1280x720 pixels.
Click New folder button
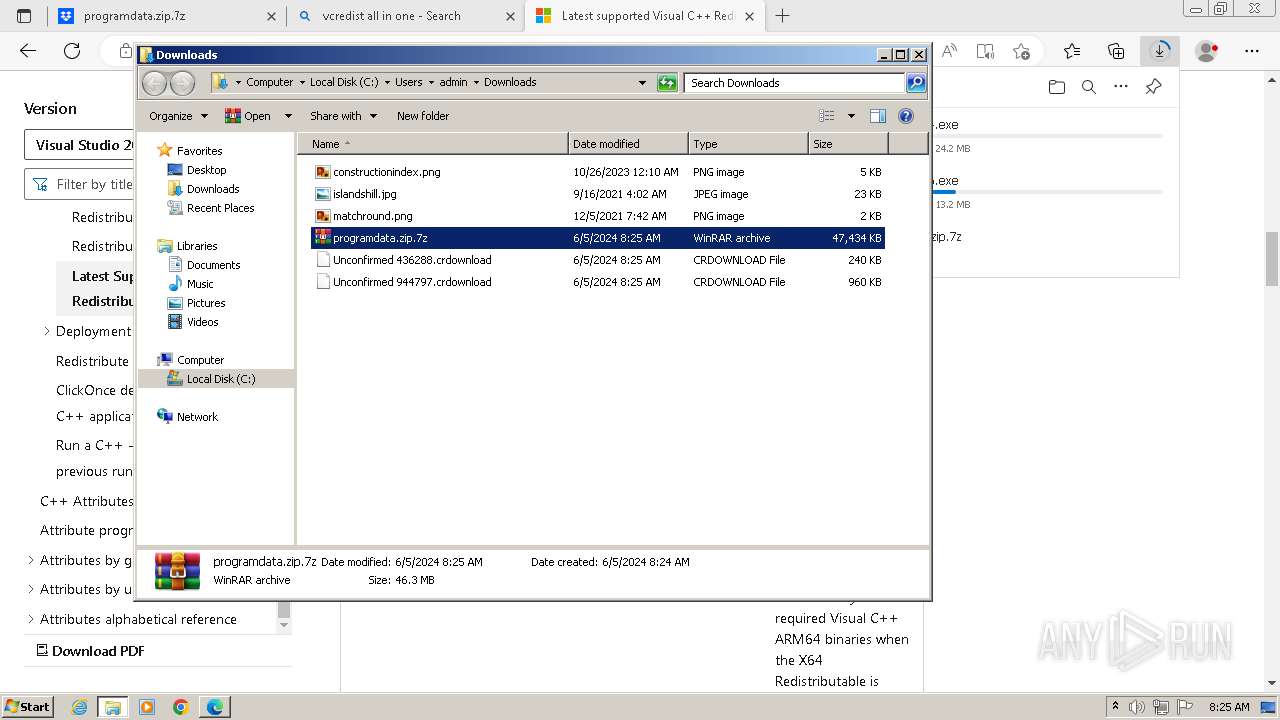coord(423,116)
